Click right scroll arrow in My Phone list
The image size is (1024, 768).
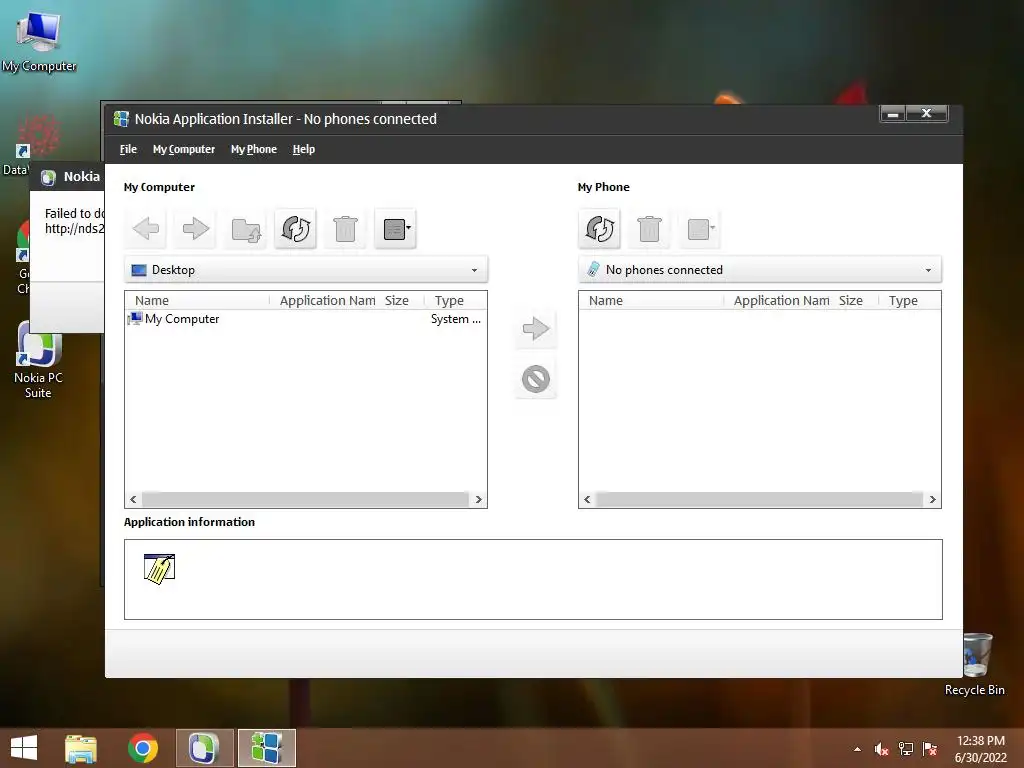pos(932,500)
